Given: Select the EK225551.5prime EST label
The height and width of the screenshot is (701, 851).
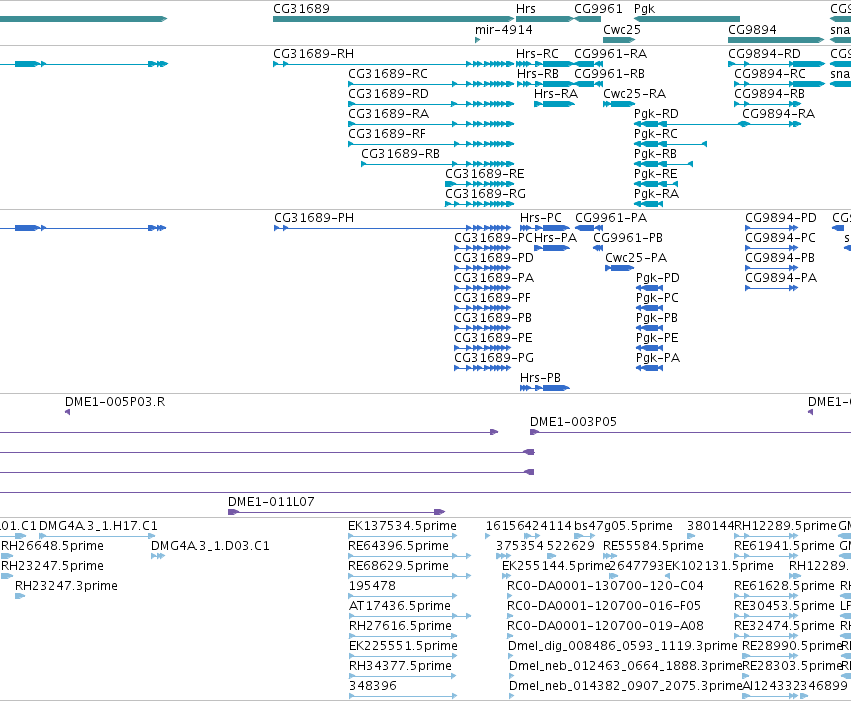Looking at the screenshot, I should point(403,646).
